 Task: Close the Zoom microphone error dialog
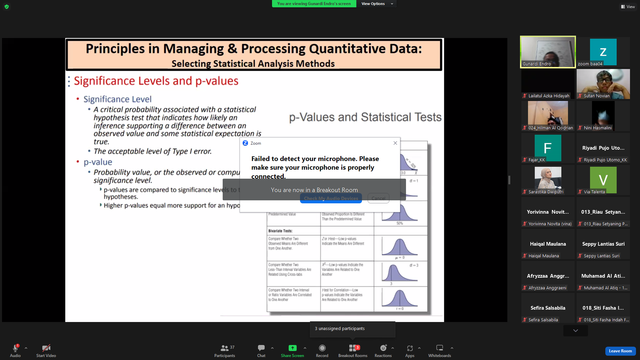coord(395,143)
